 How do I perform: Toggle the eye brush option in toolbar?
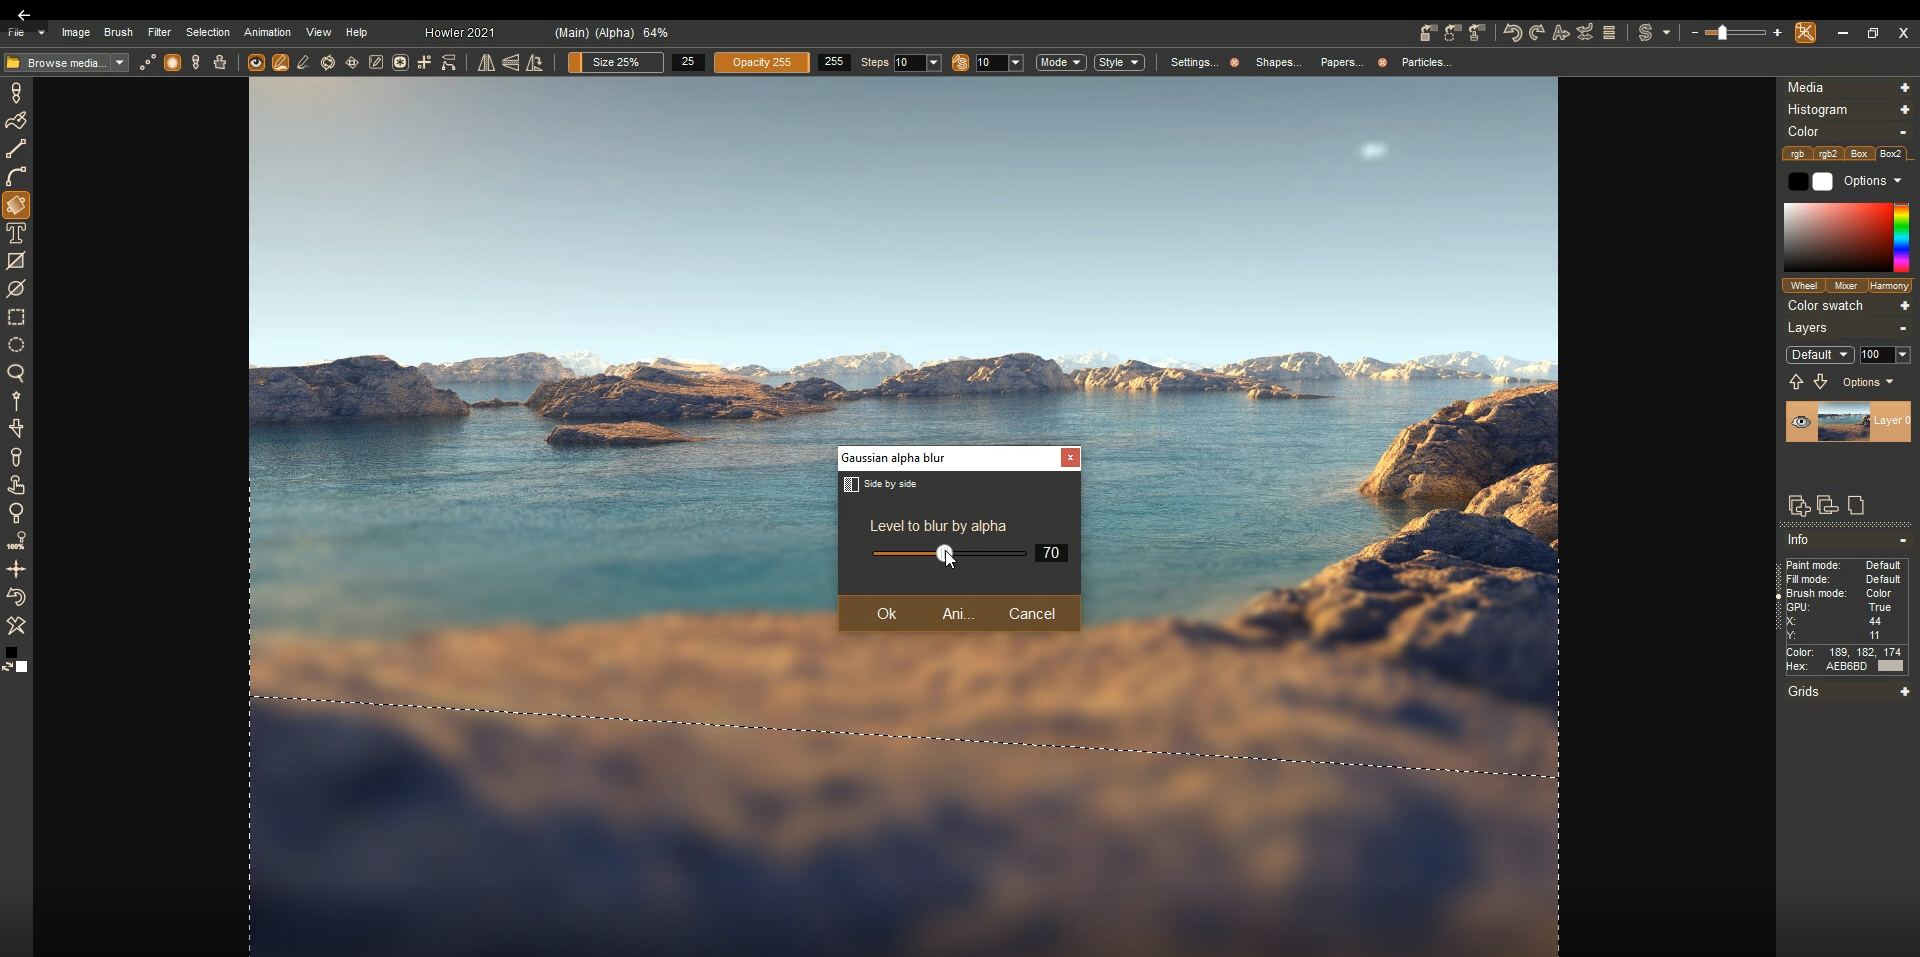(256, 62)
